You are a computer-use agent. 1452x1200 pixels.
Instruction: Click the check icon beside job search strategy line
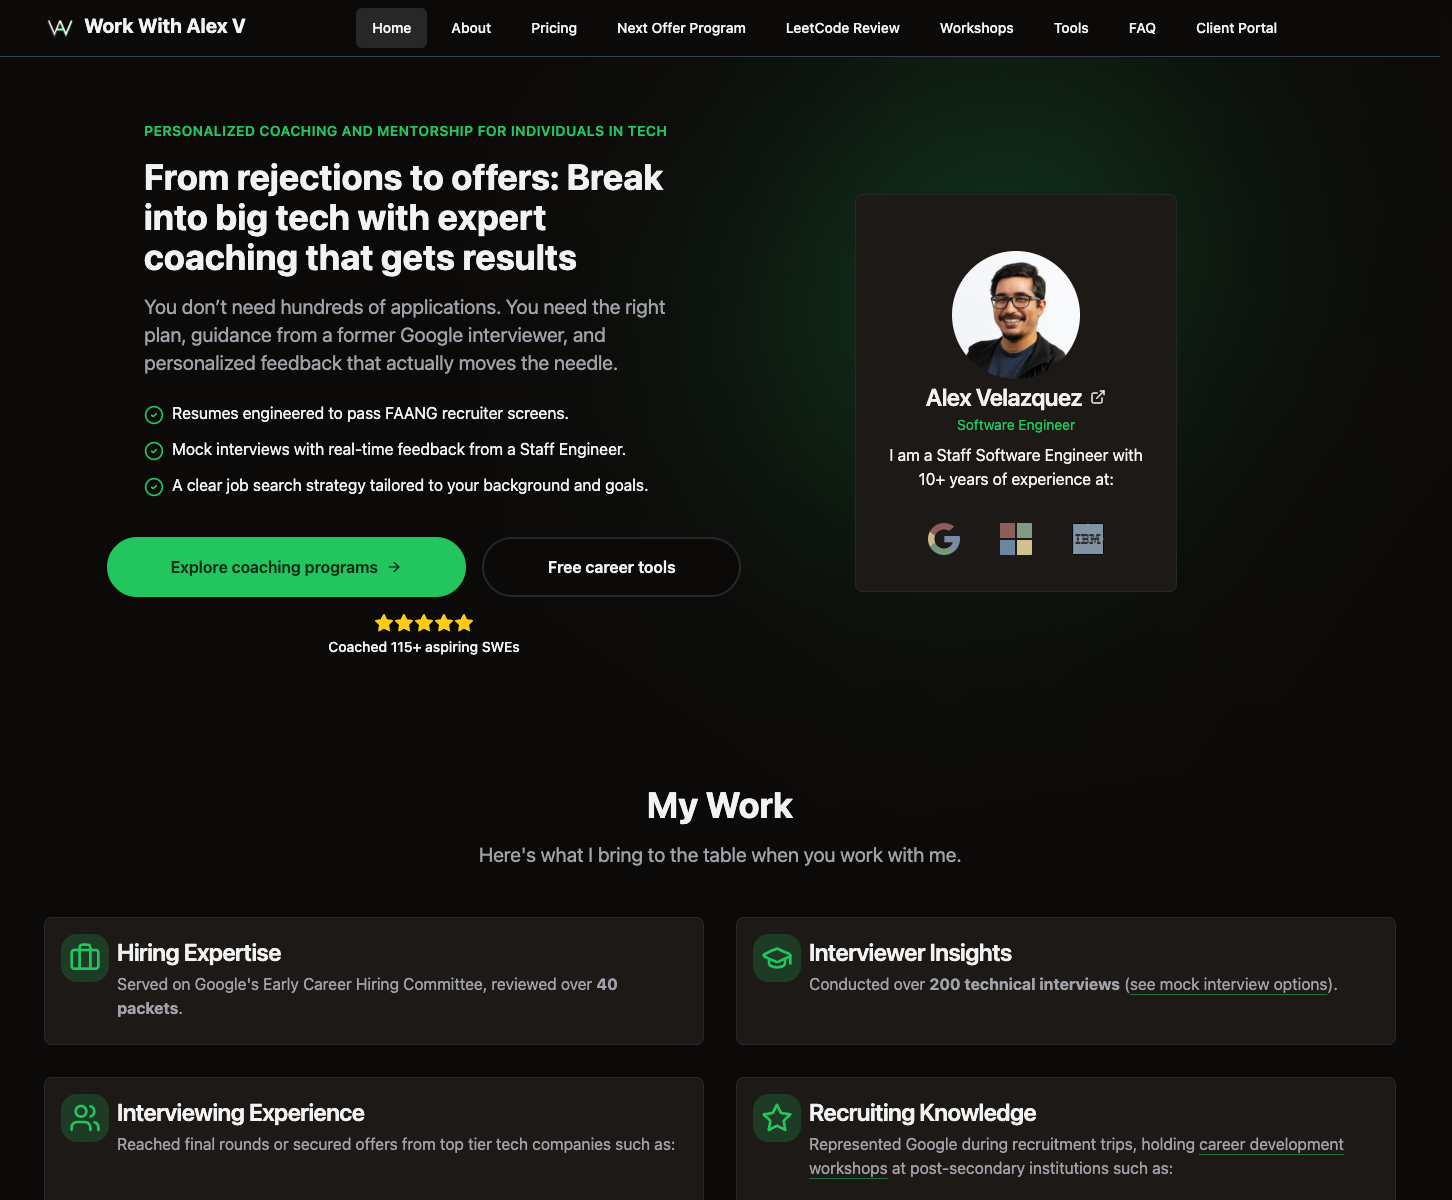coord(154,487)
